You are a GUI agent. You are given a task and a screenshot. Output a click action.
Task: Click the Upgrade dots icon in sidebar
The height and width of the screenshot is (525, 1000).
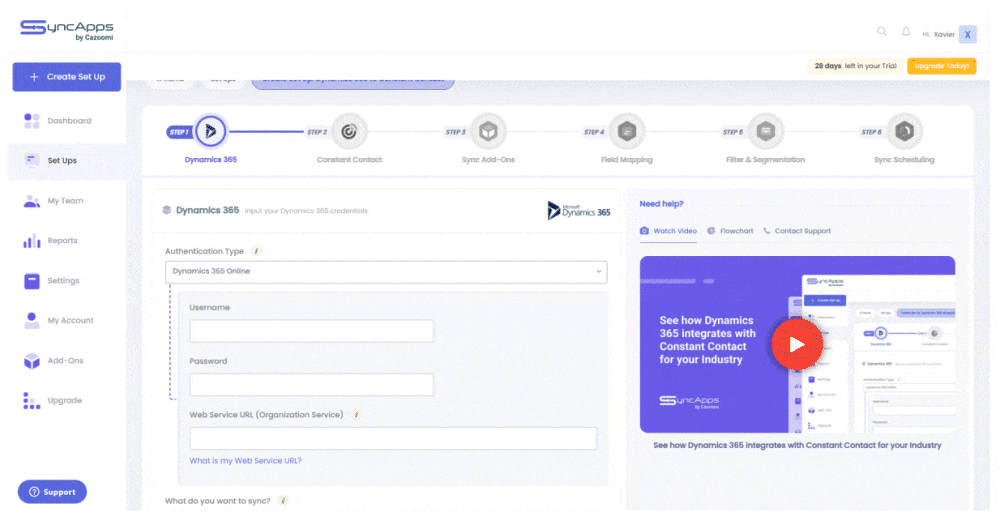point(32,401)
